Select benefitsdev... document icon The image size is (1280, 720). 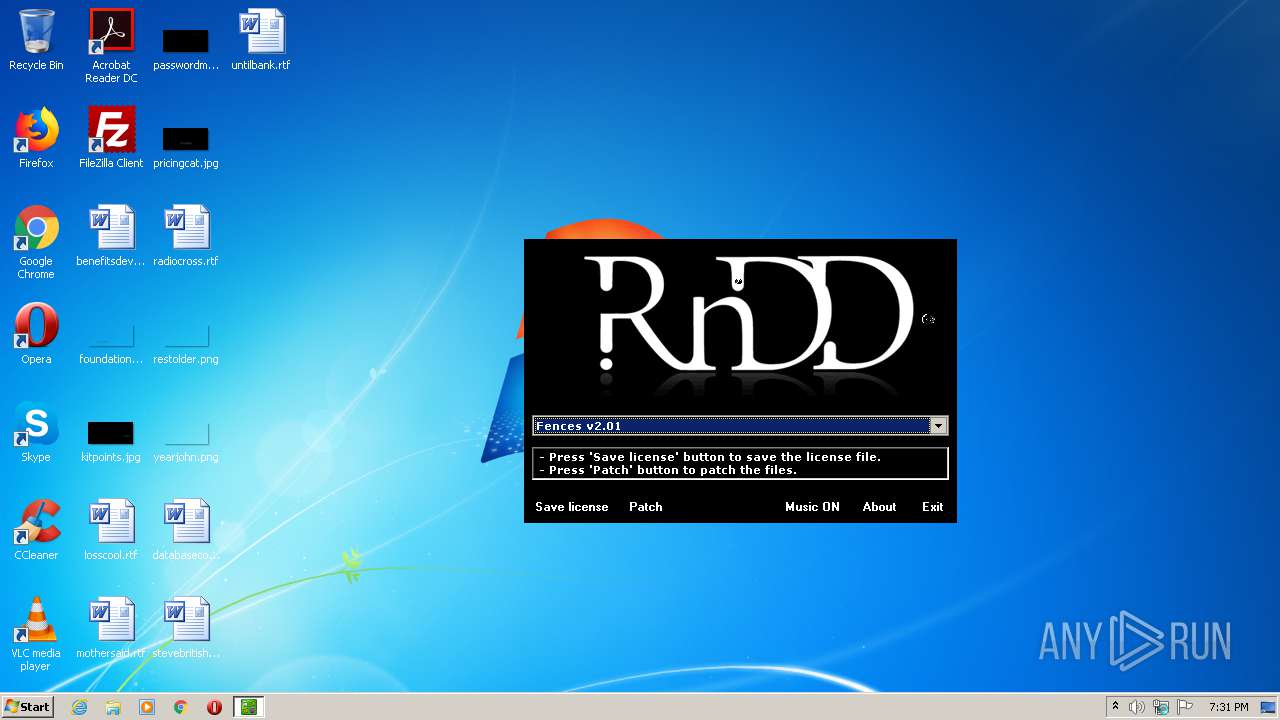(111, 236)
